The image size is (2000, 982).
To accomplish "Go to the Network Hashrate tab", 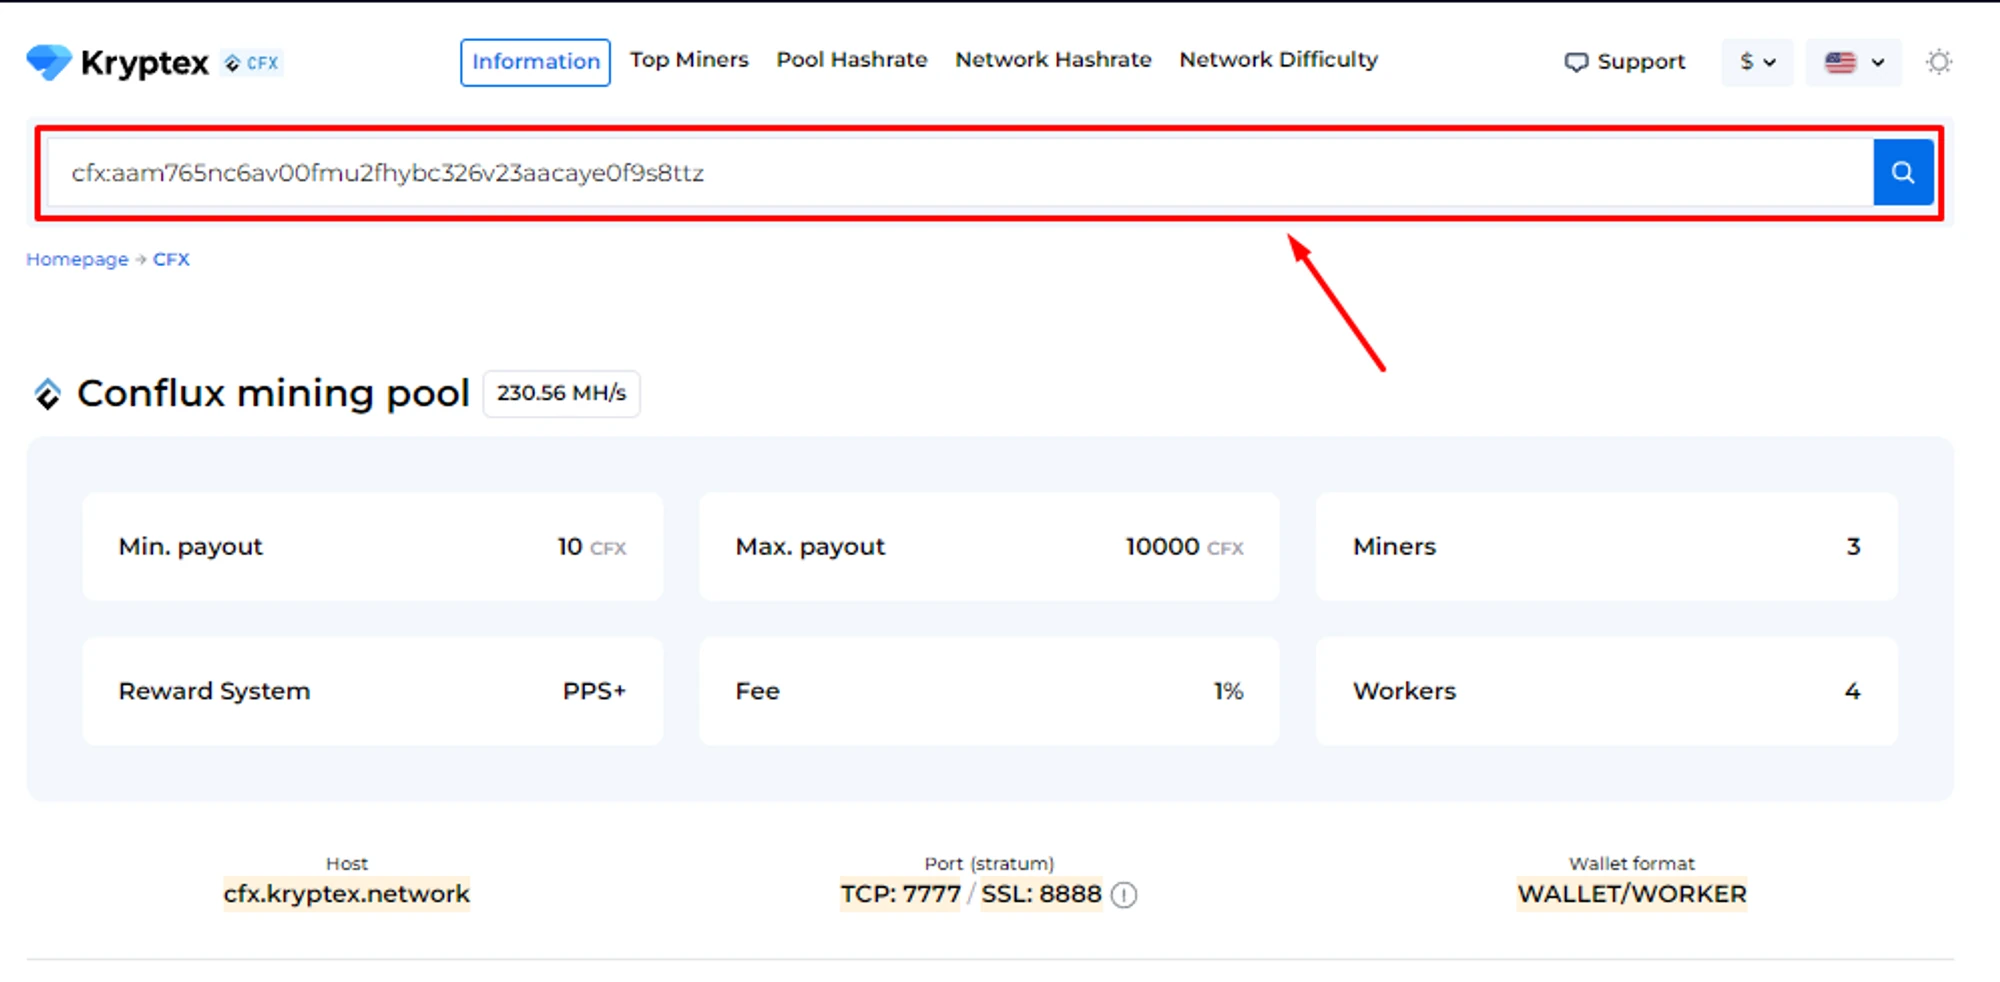I will click(1053, 60).
